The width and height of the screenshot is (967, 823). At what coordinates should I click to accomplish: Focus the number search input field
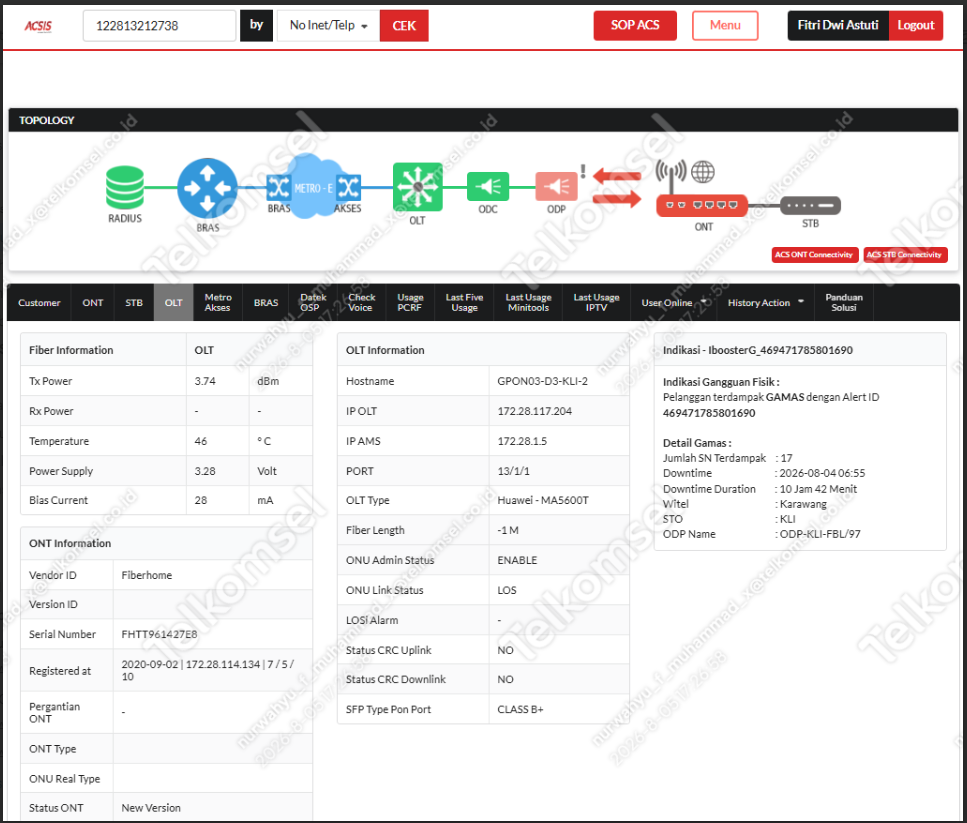(159, 26)
